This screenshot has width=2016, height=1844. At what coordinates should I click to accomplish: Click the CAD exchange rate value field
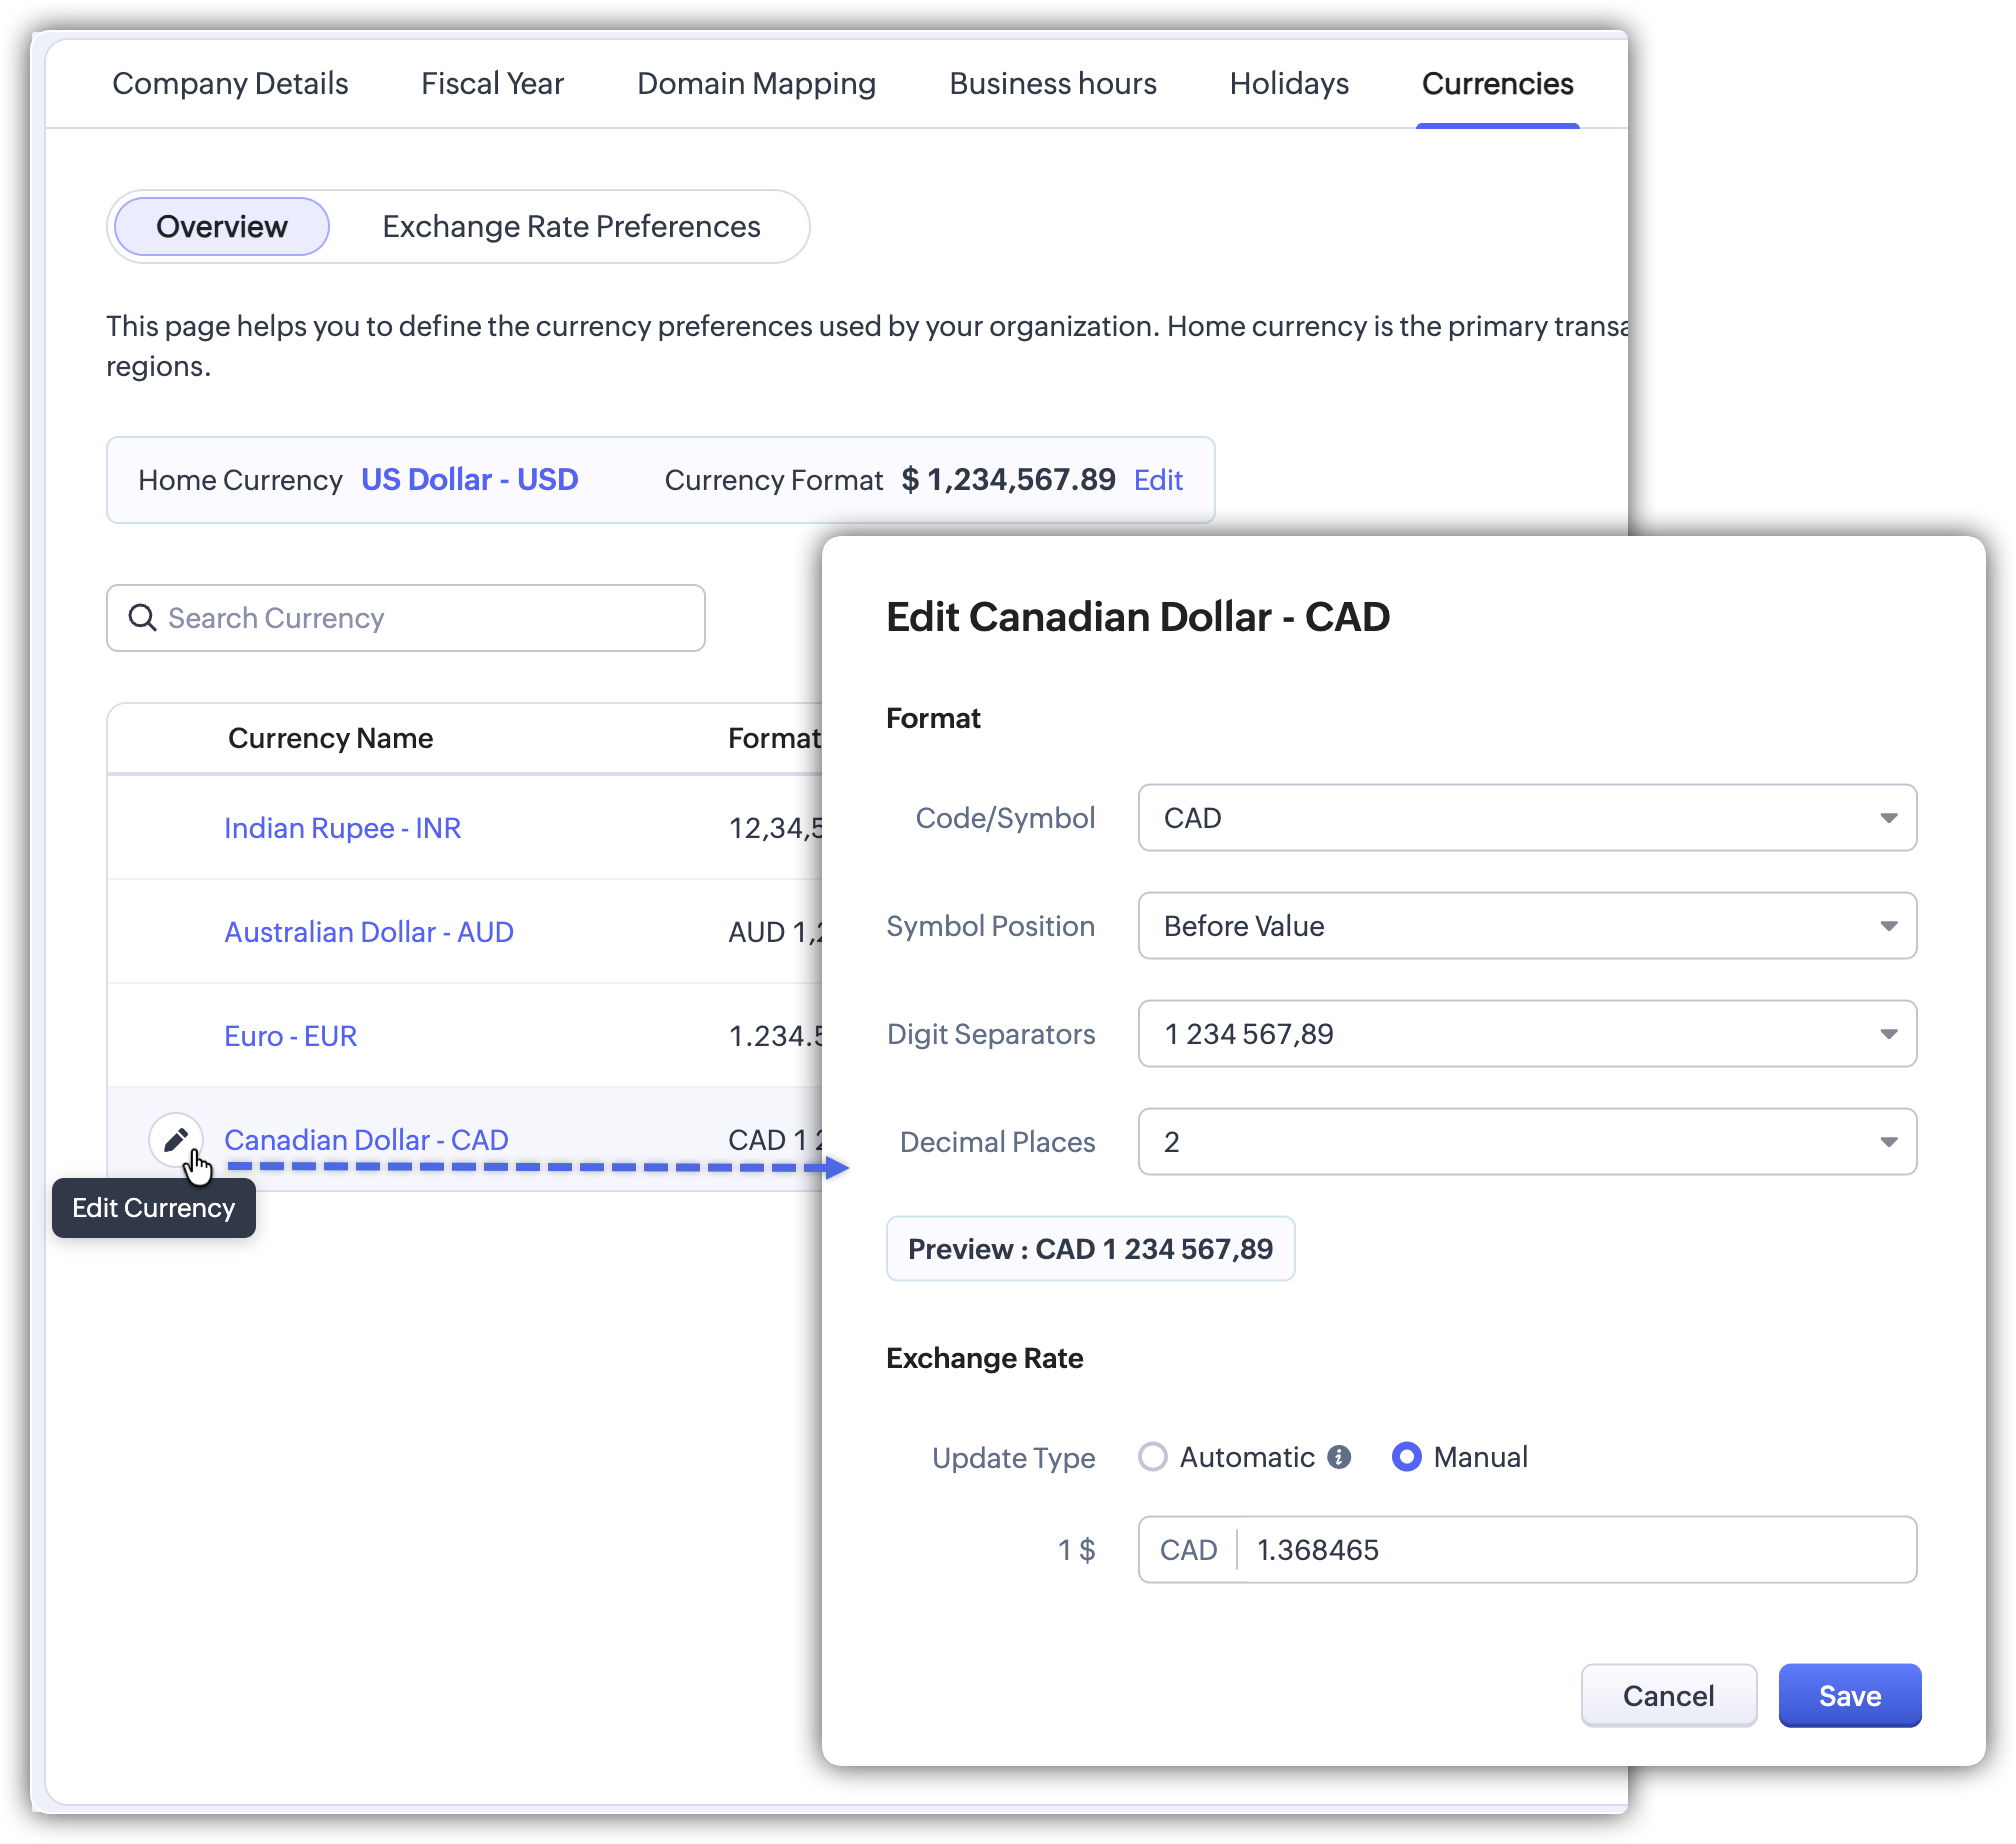coord(1575,1550)
